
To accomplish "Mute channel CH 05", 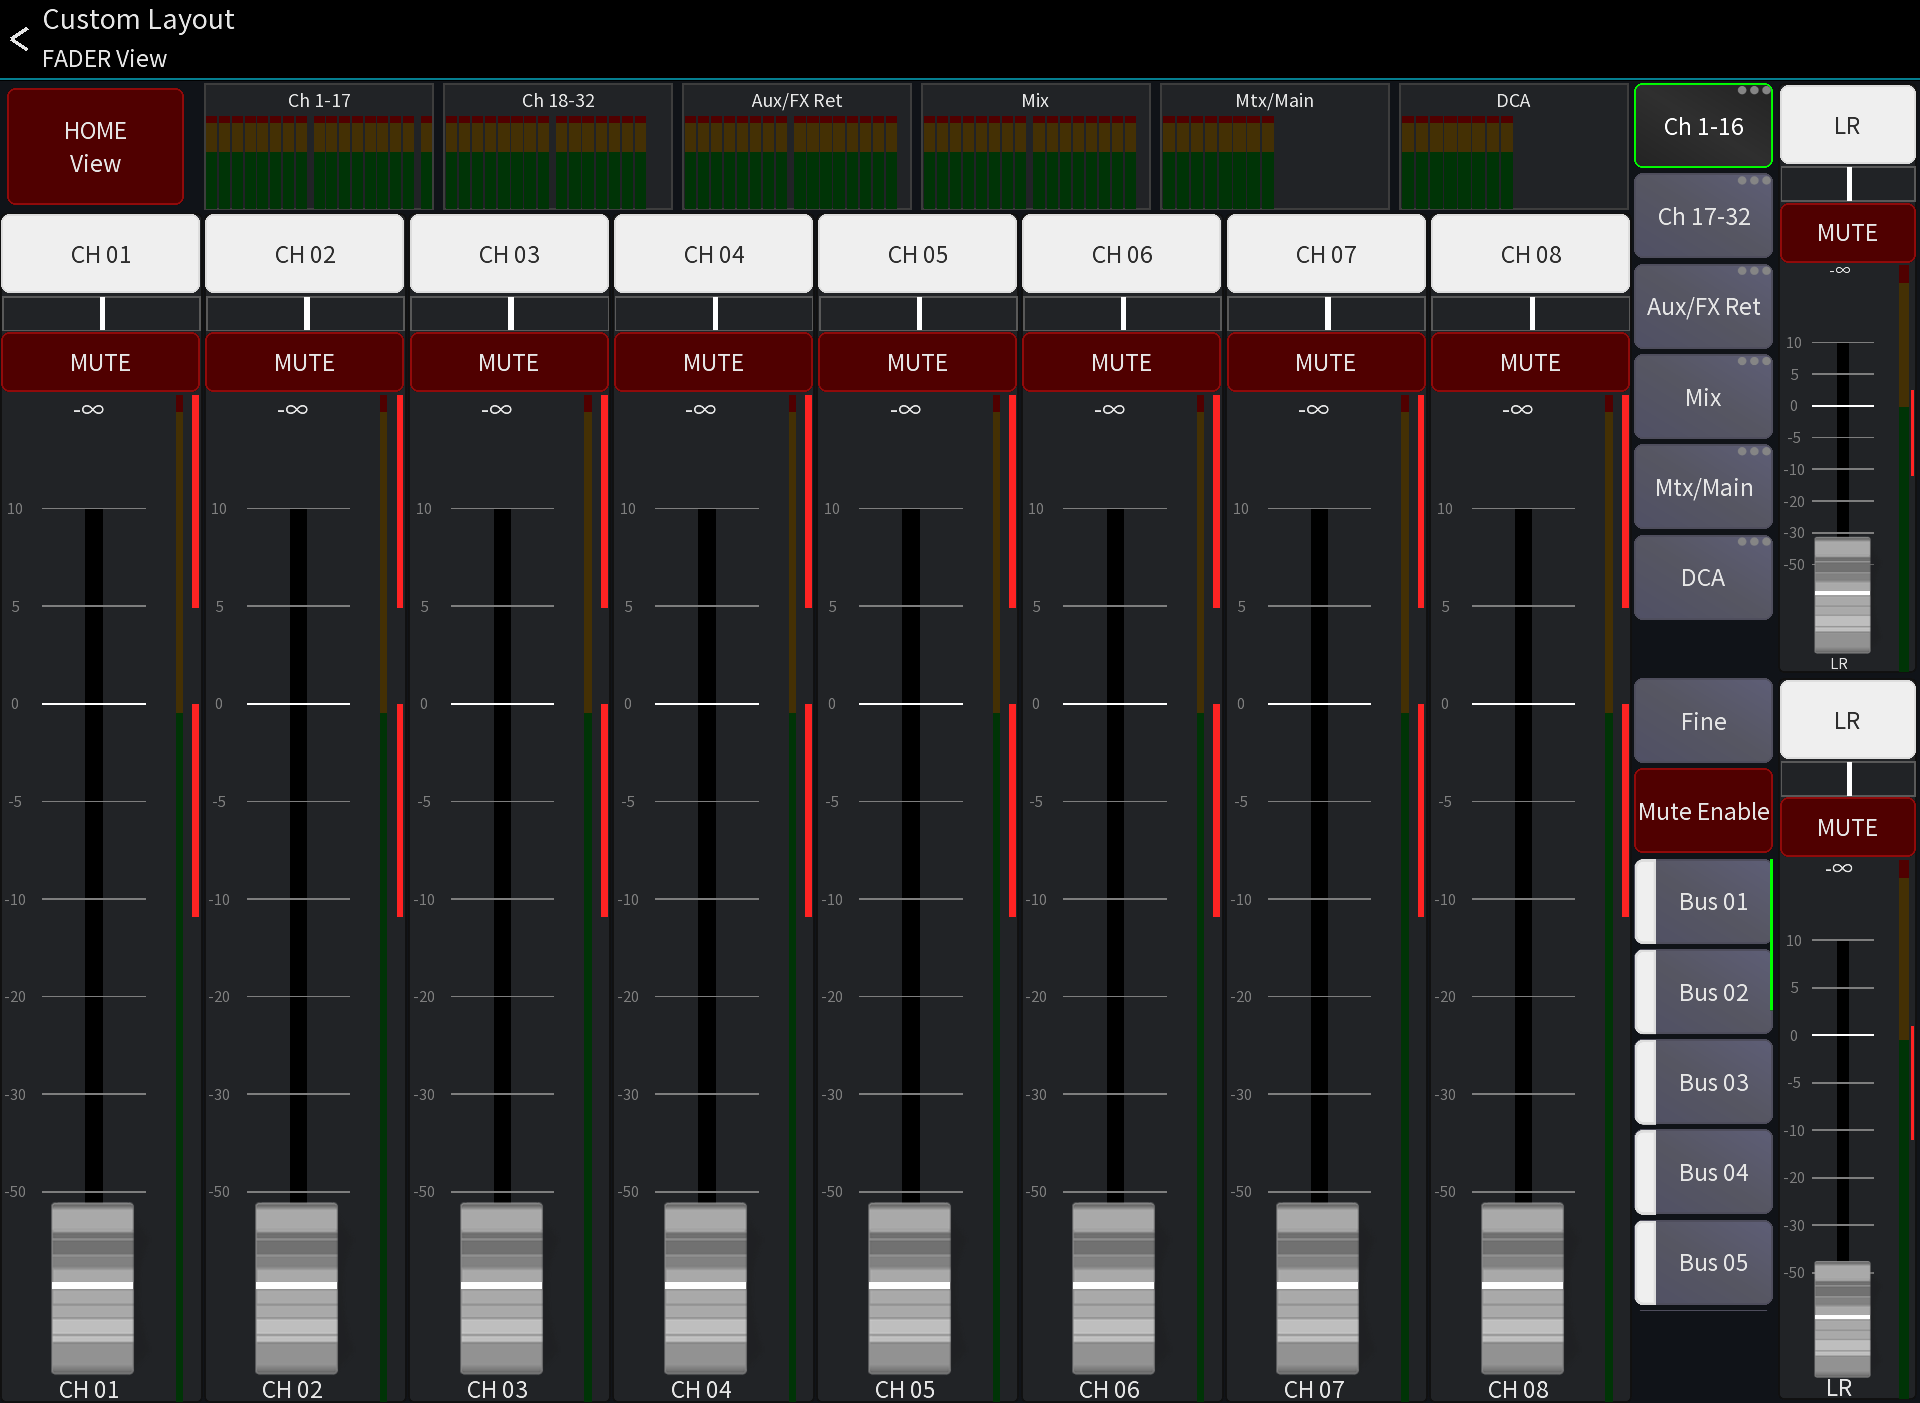I will tap(917, 362).
